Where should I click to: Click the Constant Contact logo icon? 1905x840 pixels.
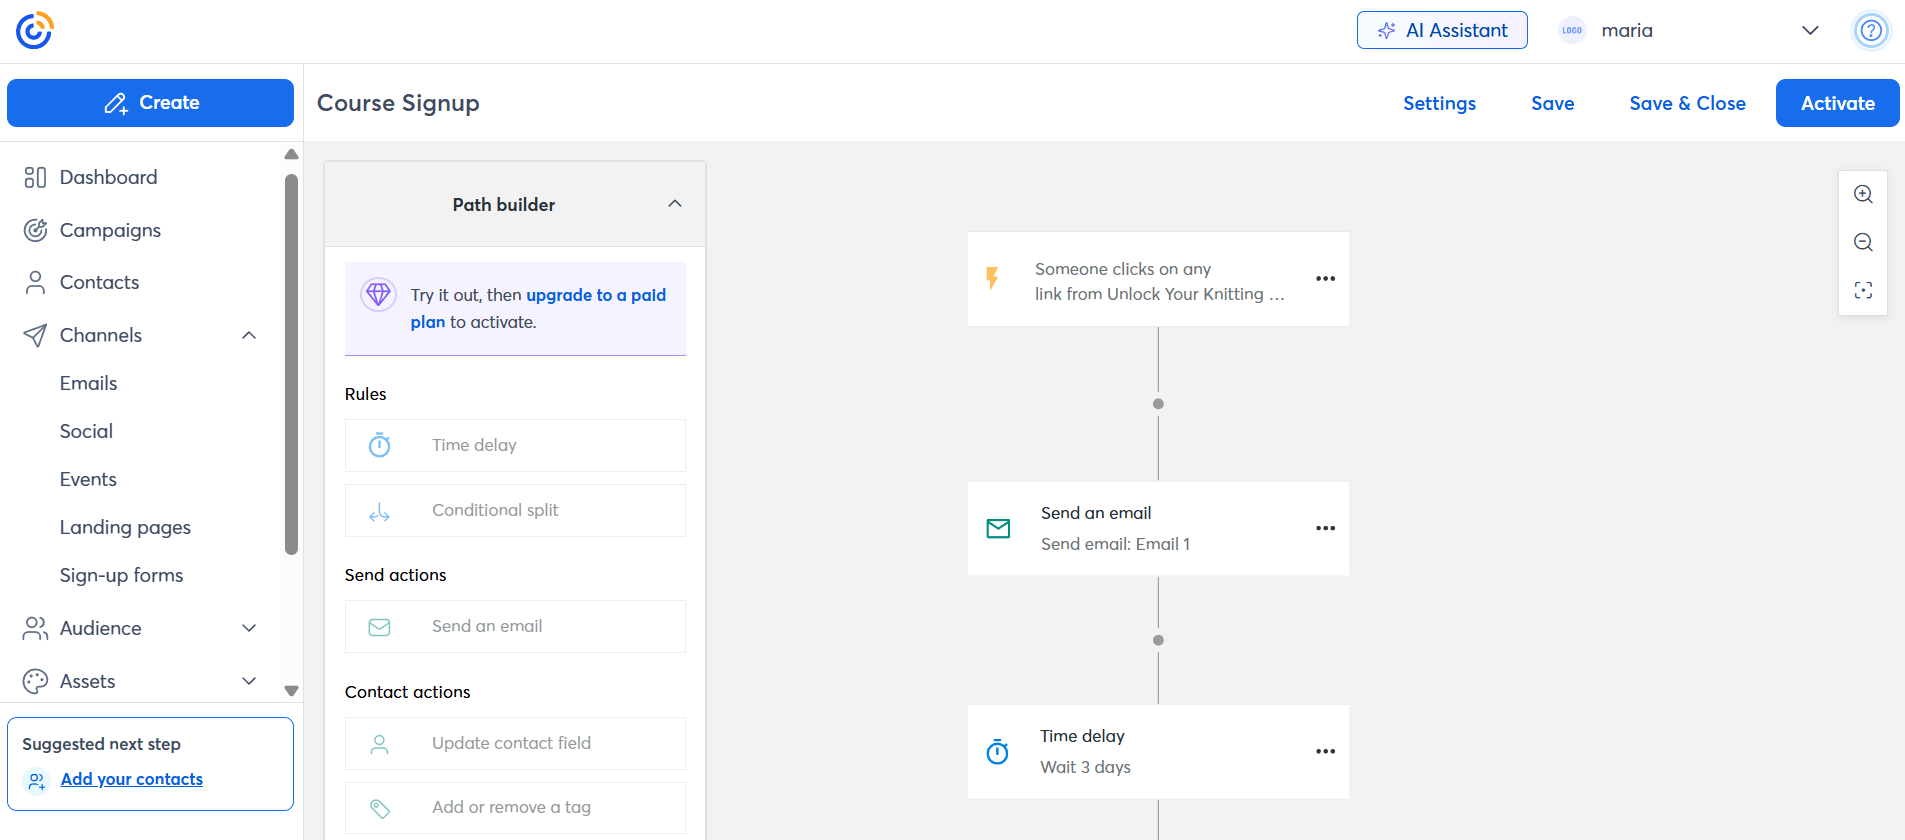tap(34, 31)
